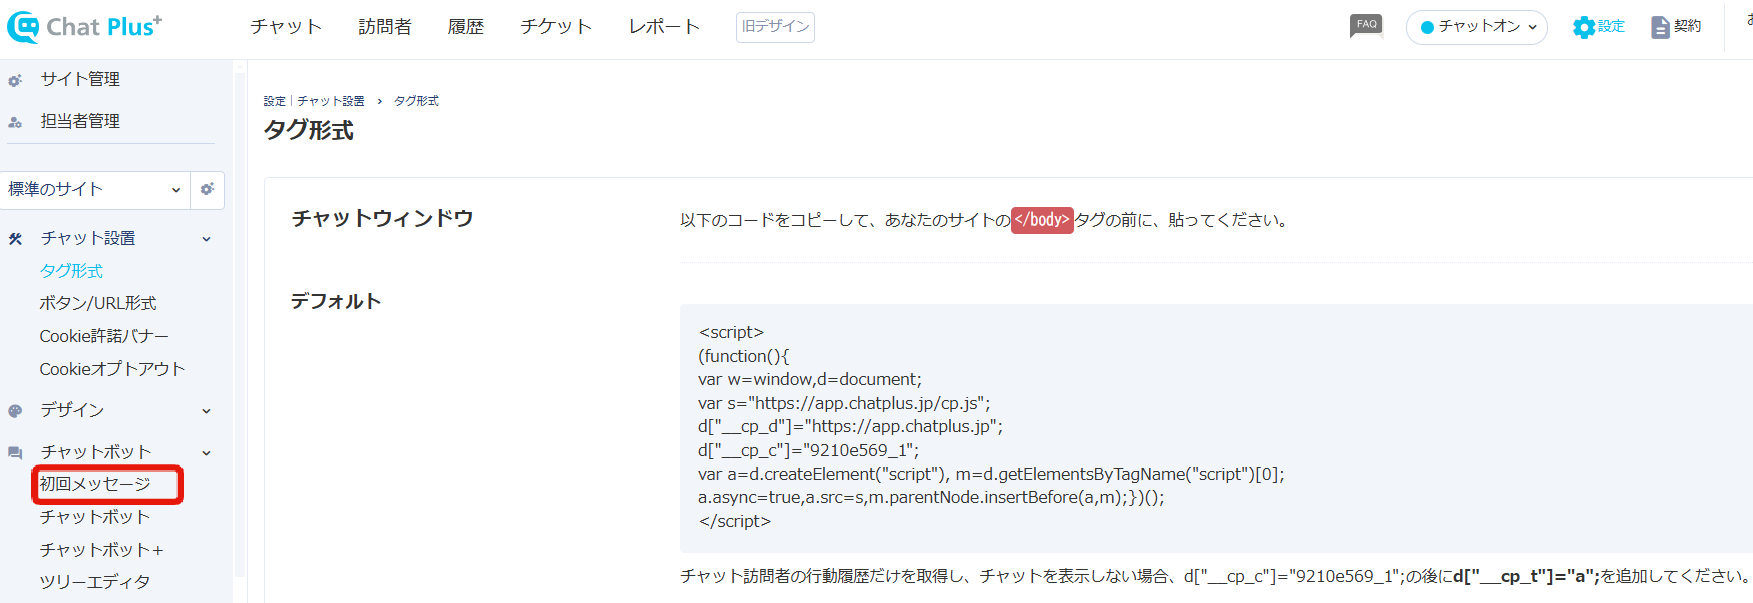Open the チケット top menu

(x=556, y=27)
